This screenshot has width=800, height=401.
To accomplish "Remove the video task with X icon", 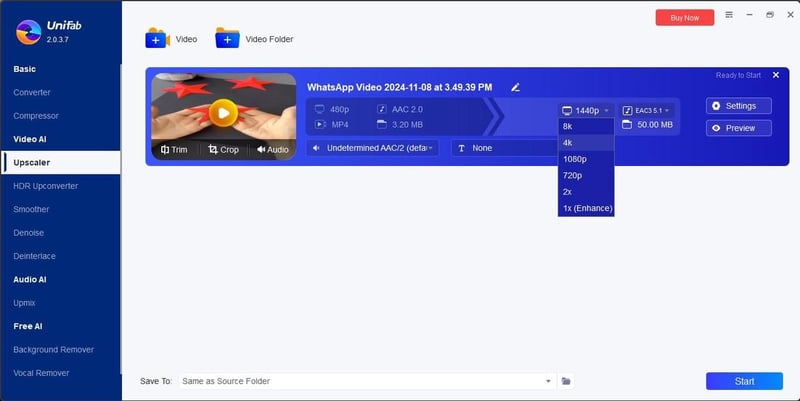I will tap(775, 75).
